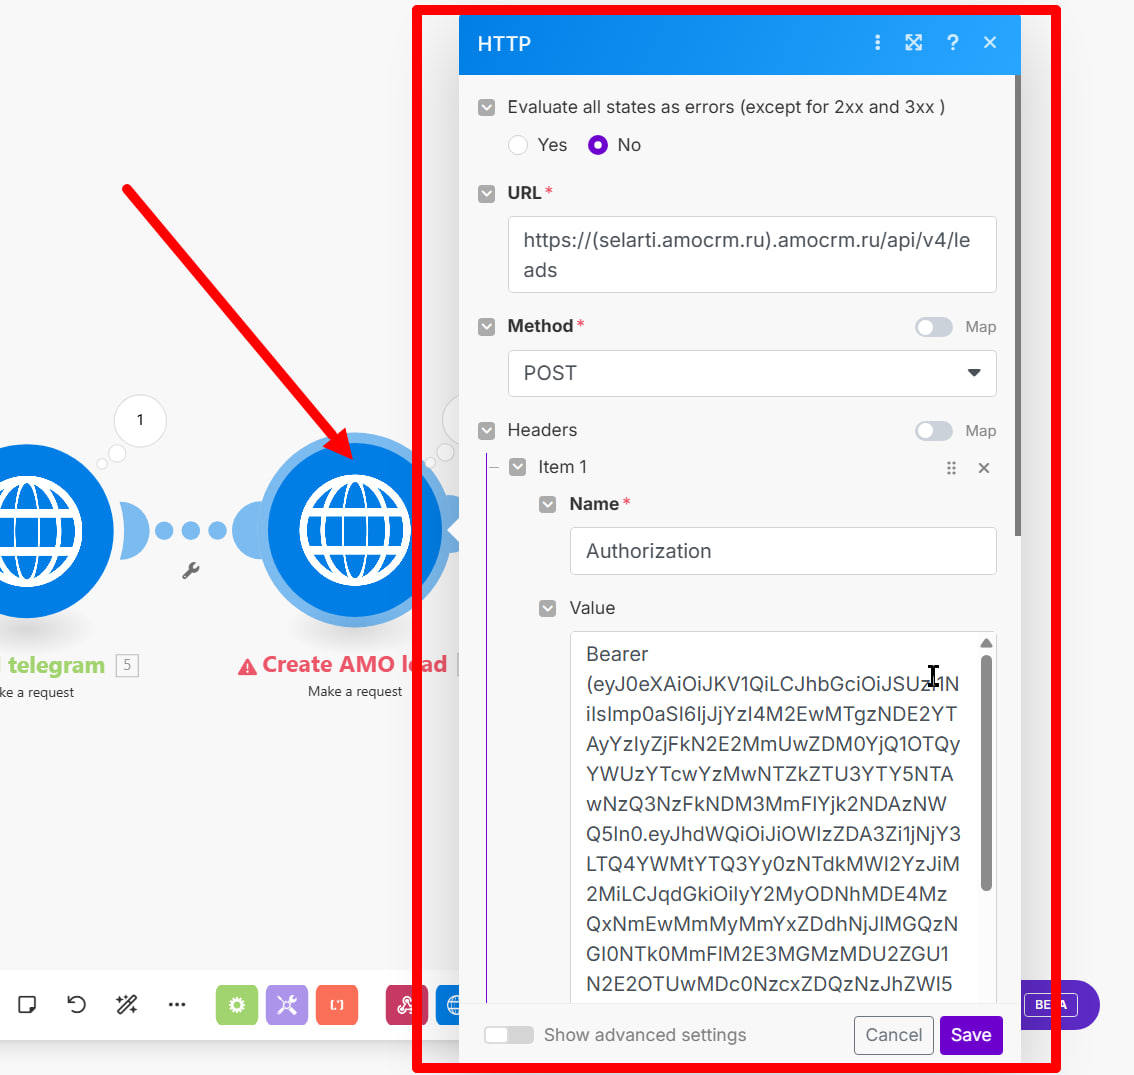Select the No radio option
1134x1075 pixels.
point(597,145)
